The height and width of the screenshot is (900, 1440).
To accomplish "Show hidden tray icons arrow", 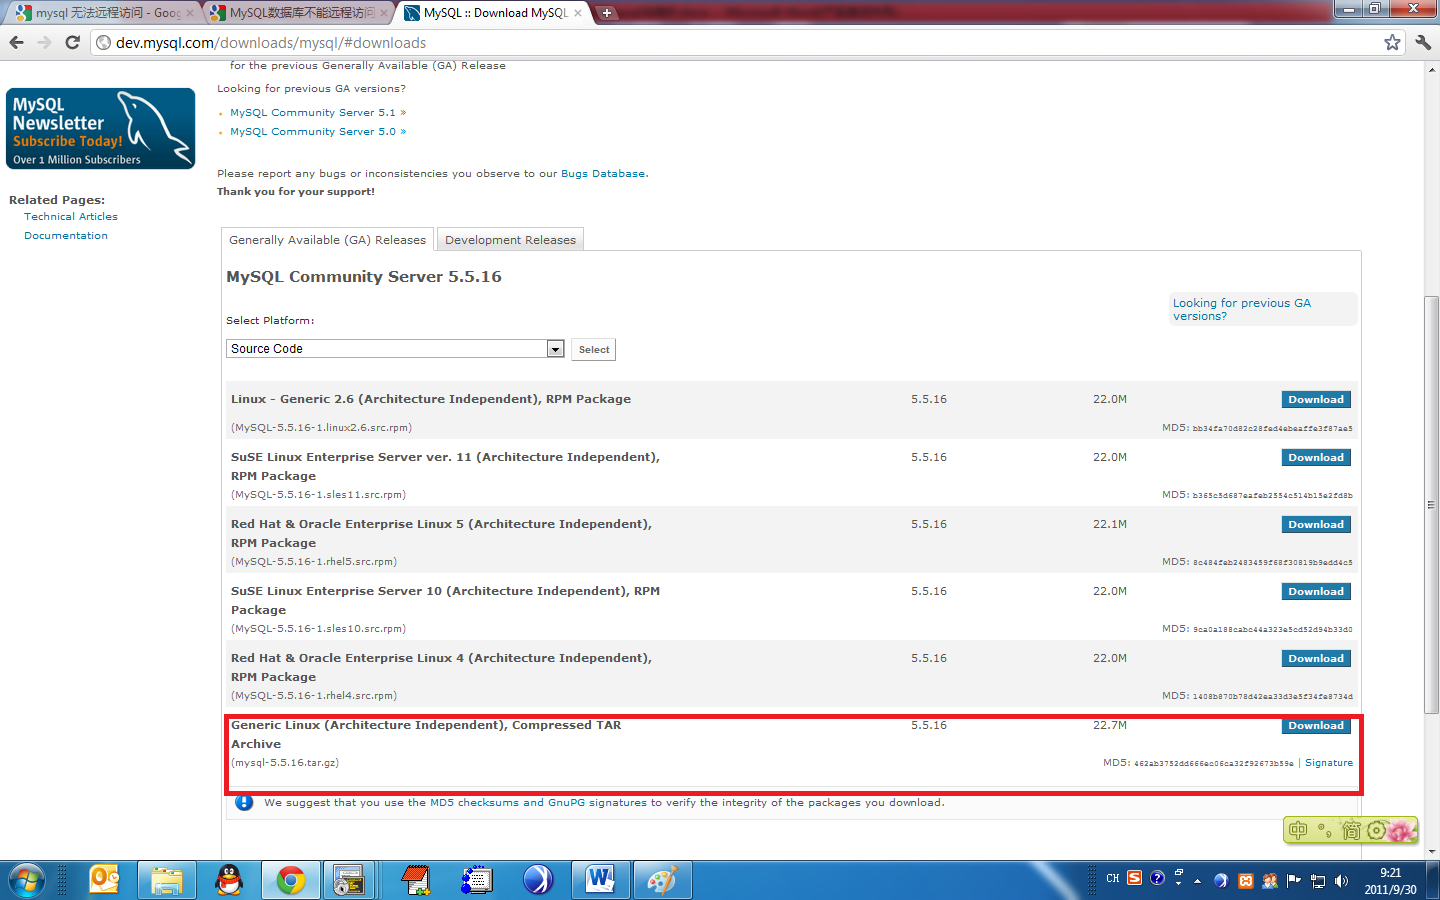I will click(1197, 881).
